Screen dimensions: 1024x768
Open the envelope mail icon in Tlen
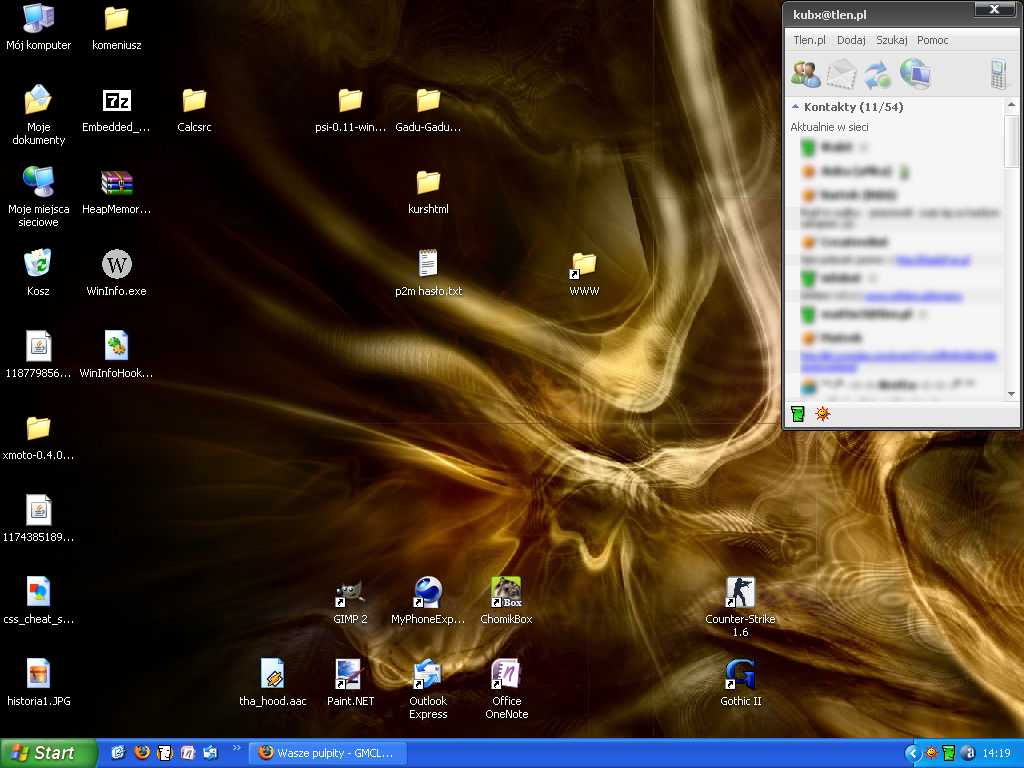pos(842,74)
